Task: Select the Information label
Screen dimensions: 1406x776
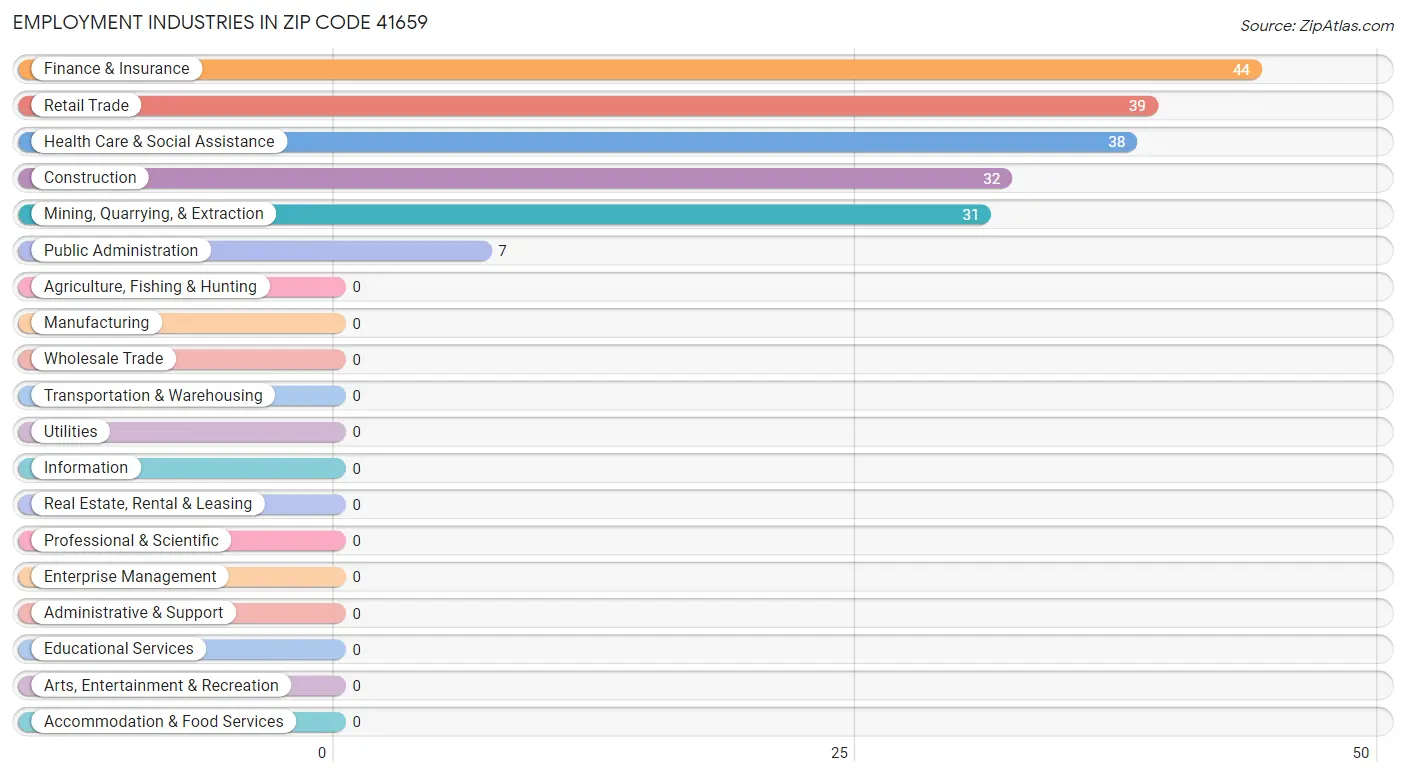Action: click(86, 468)
